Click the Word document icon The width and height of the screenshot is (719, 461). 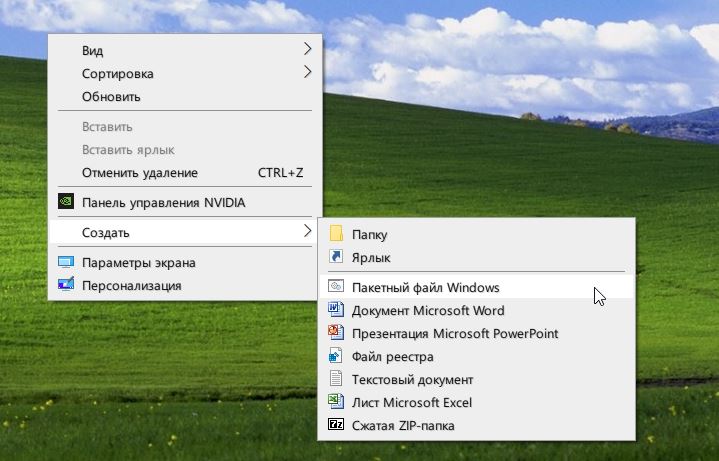tap(336, 309)
